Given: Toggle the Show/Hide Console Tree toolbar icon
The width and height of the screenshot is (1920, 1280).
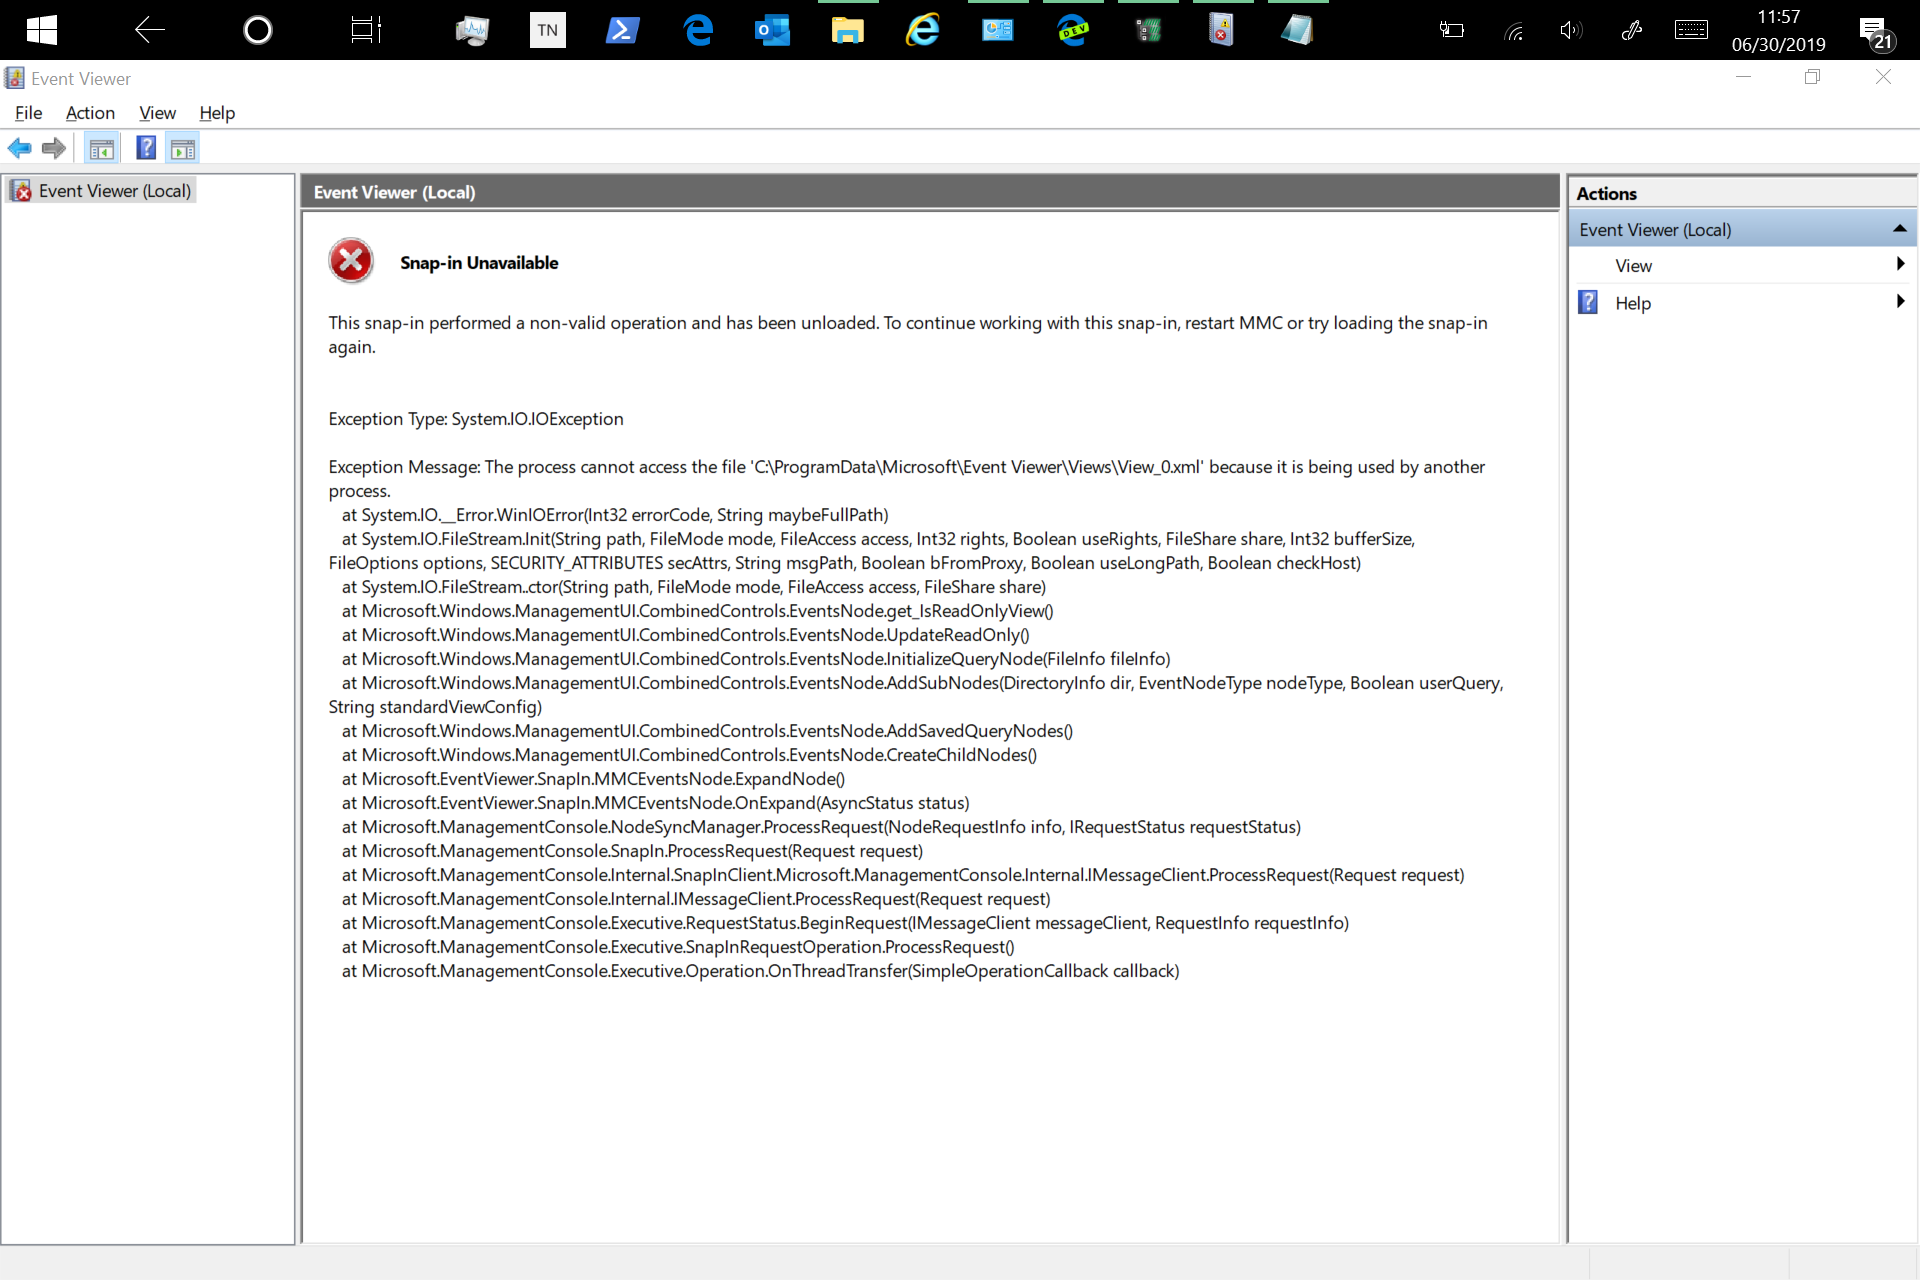Looking at the screenshot, I should [x=102, y=149].
